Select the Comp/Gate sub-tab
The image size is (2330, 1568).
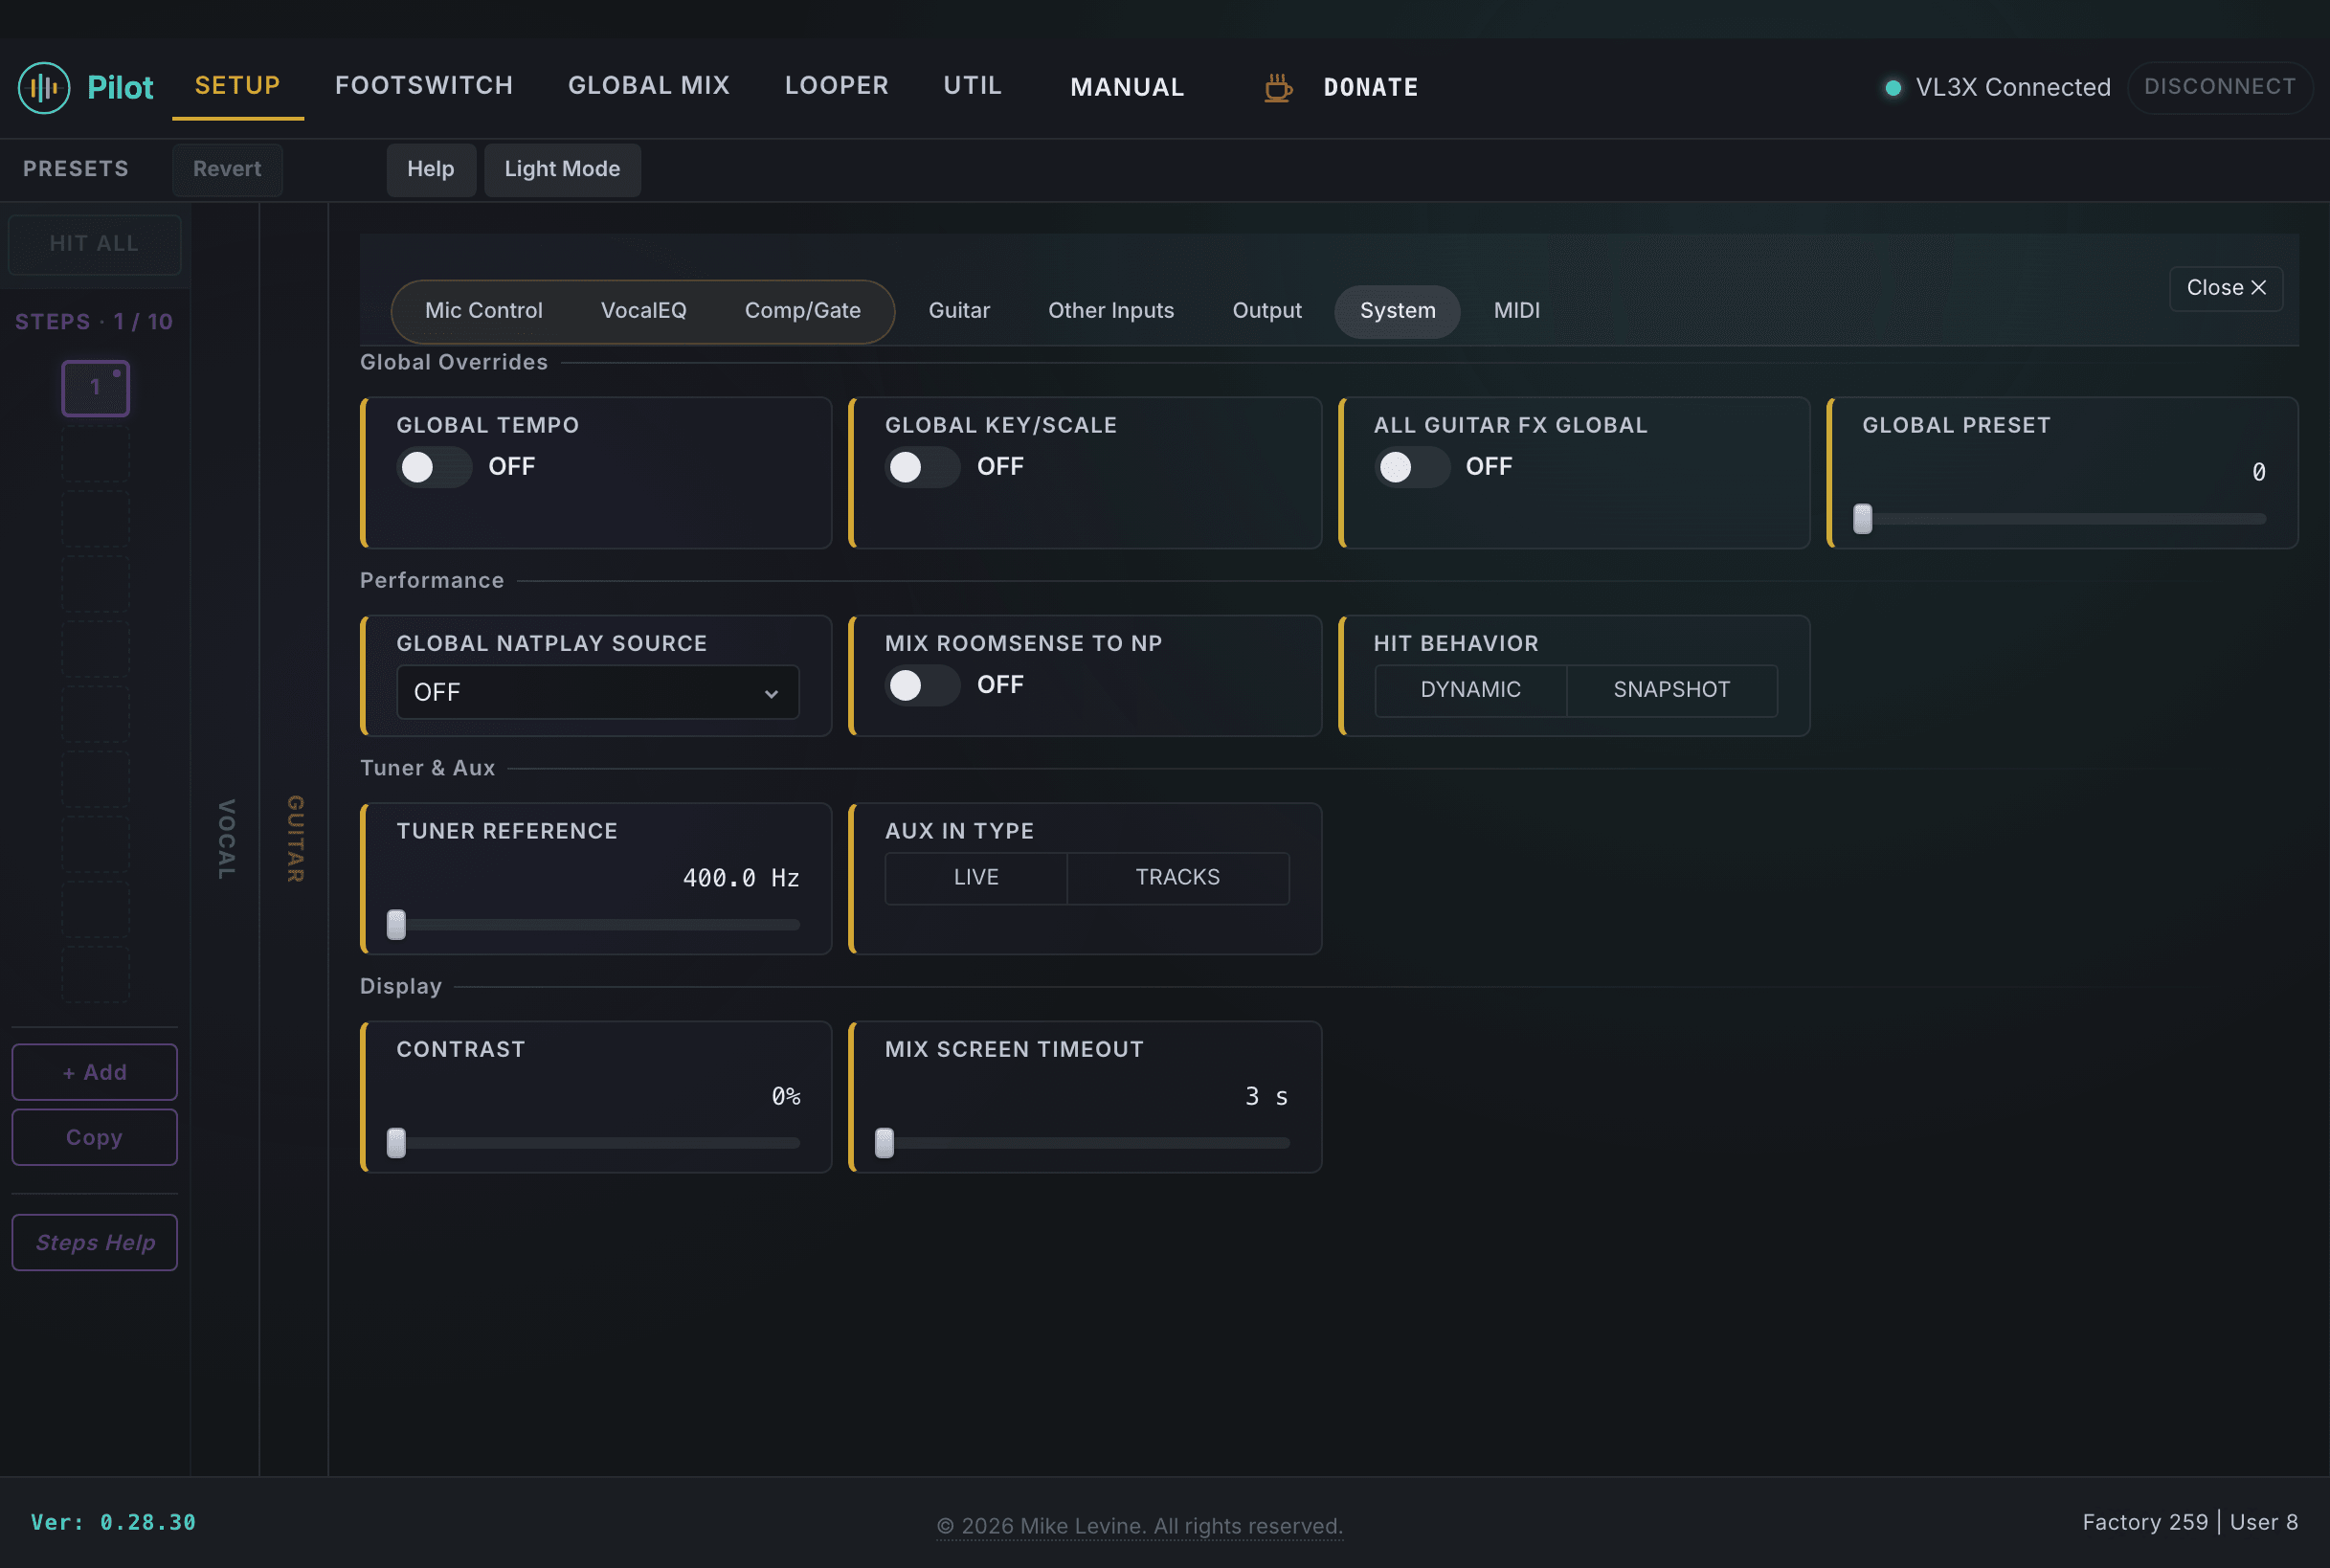point(802,311)
